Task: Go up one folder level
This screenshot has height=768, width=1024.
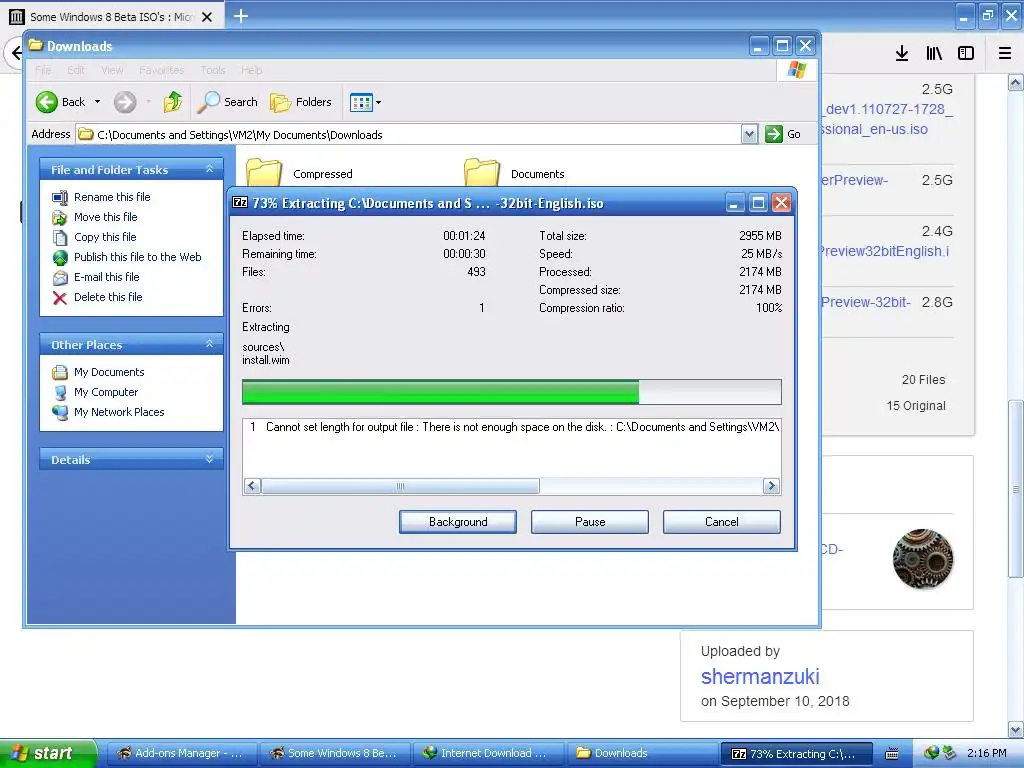Action: coord(173,102)
